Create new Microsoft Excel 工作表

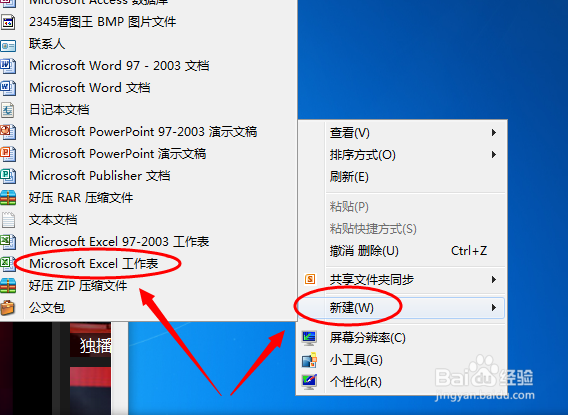(x=94, y=264)
